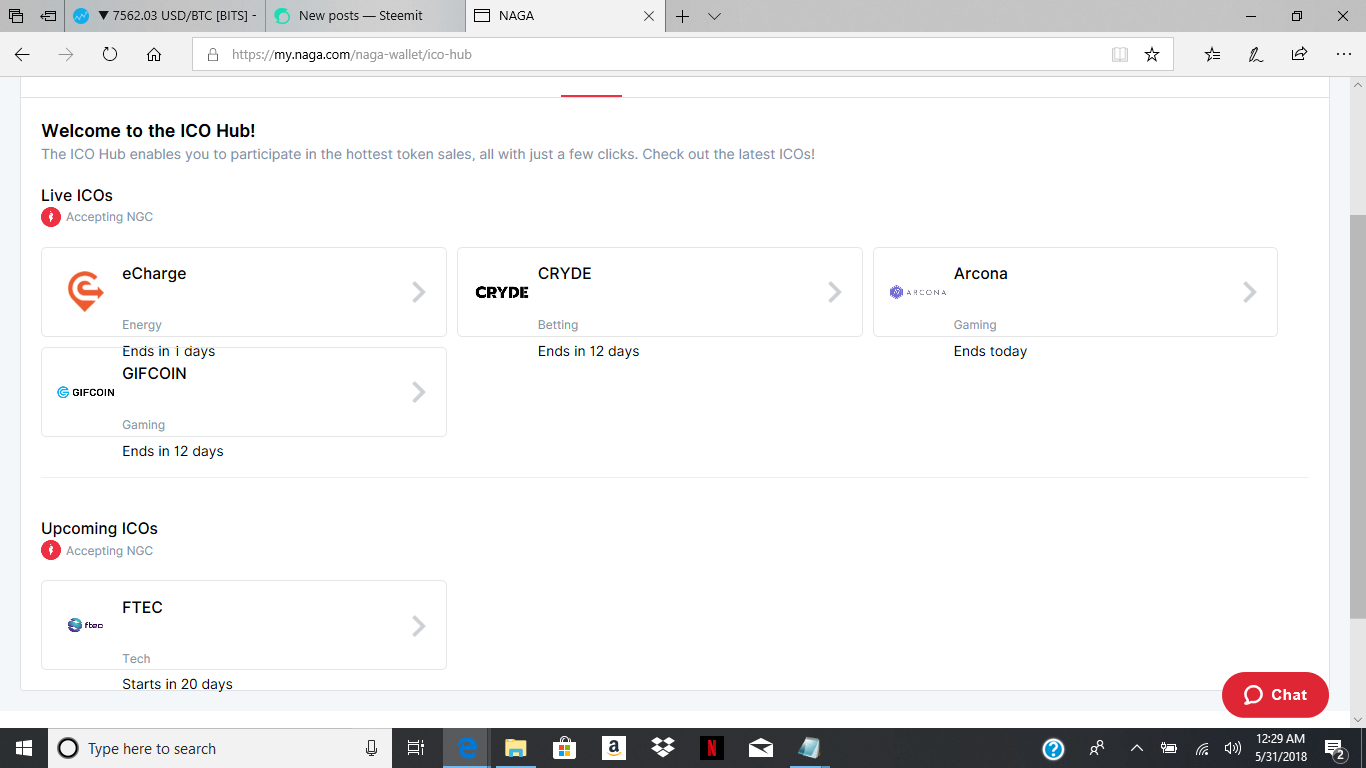Open Edge settings and more menu
This screenshot has width=1366, height=768.
coord(1343,55)
